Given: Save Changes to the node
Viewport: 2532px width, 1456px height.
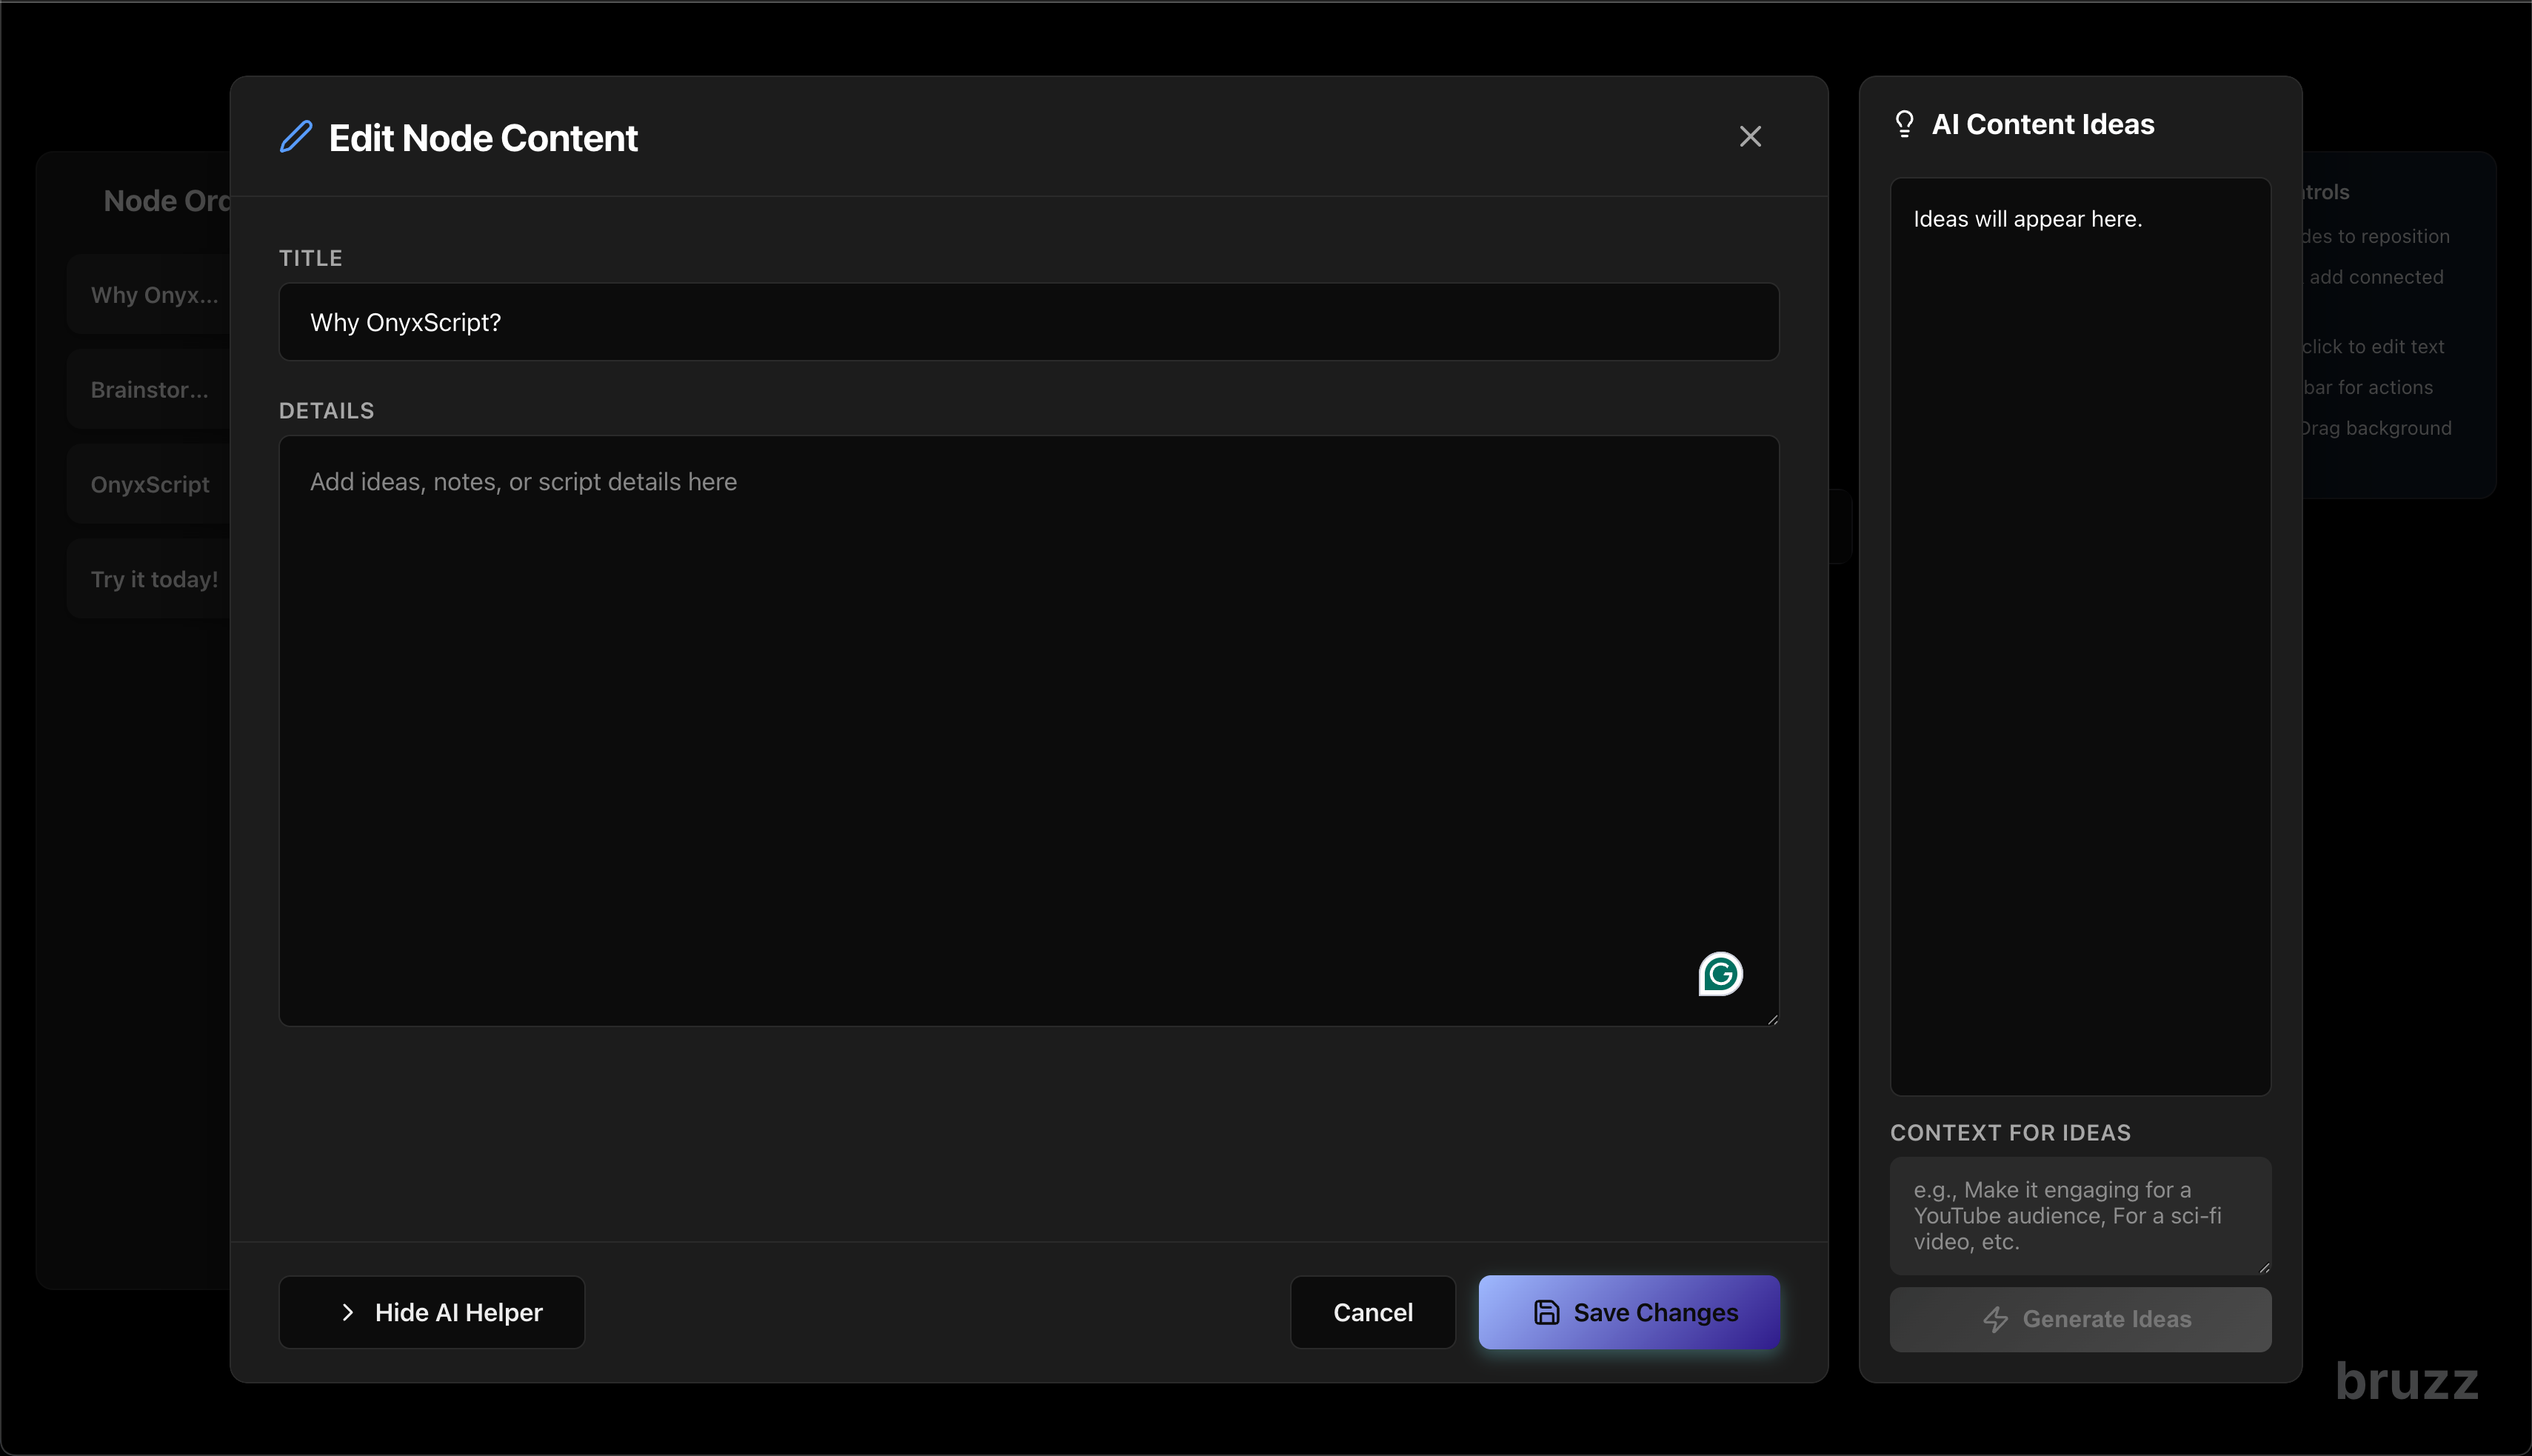Looking at the screenshot, I should (1629, 1312).
